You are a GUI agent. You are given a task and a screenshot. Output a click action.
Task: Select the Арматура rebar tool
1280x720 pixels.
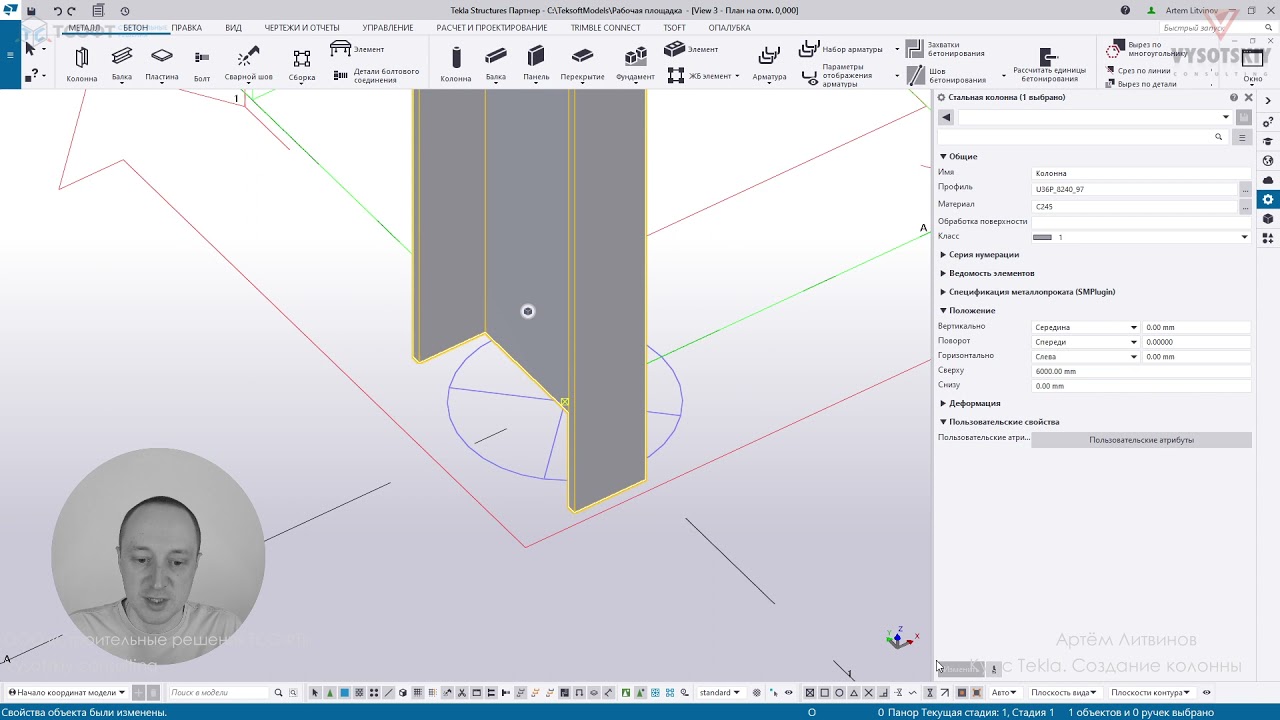pyautogui.click(x=769, y=64)
